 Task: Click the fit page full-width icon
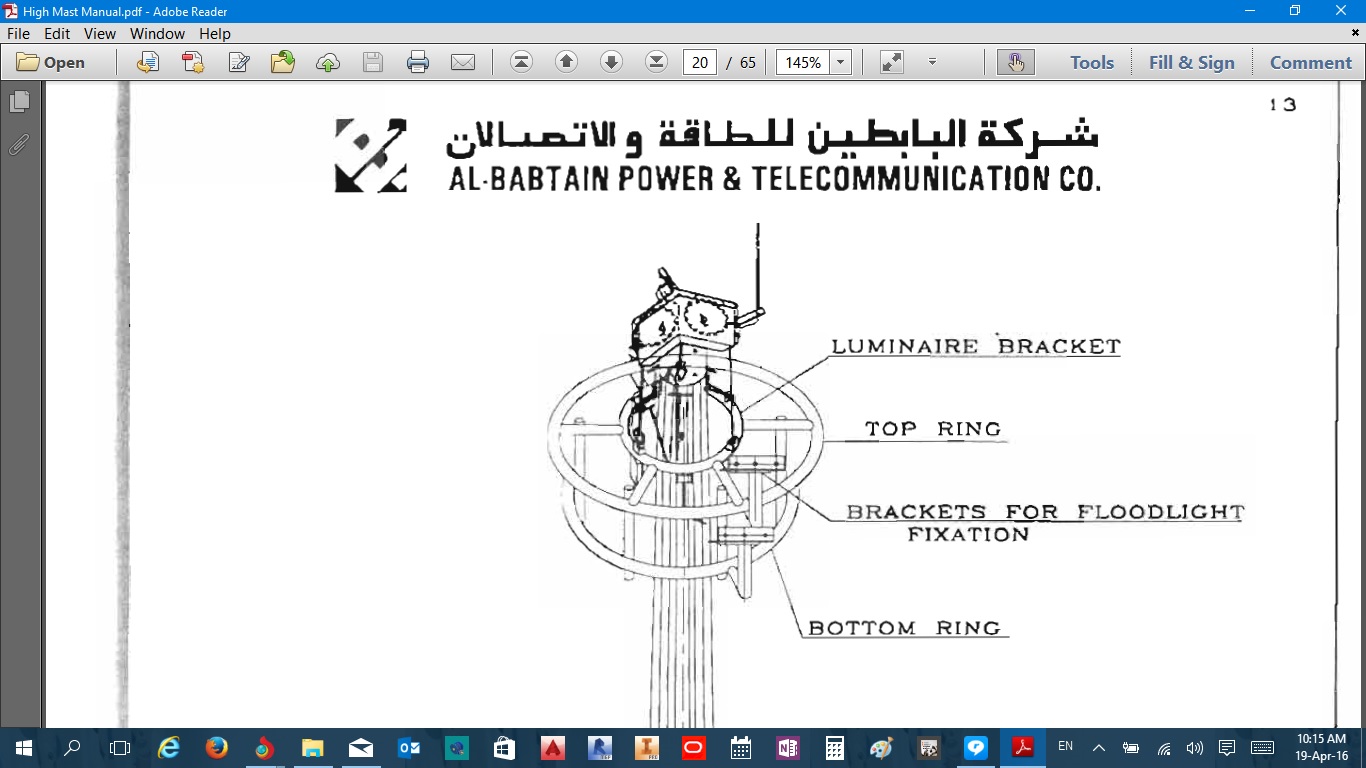coord(892,62)
